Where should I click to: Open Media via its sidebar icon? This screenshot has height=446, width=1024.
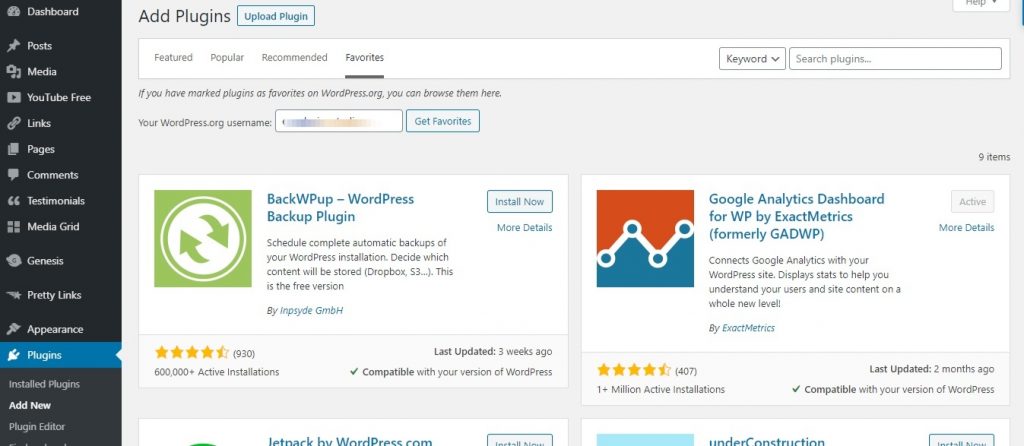pyautogui.click(x=13, y=72)
